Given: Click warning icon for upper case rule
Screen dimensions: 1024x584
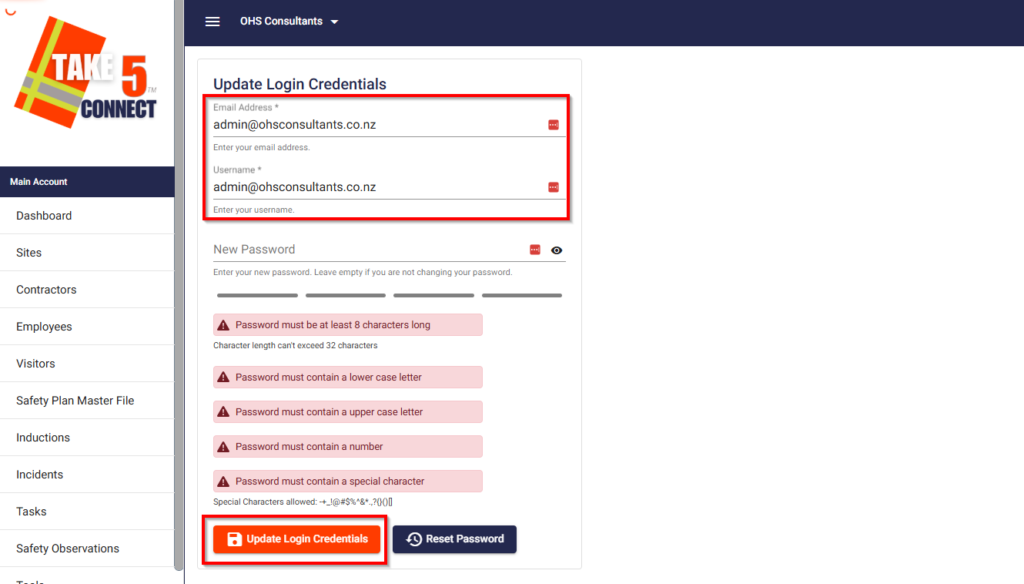Looking at the screenshot, I should 223,412.
